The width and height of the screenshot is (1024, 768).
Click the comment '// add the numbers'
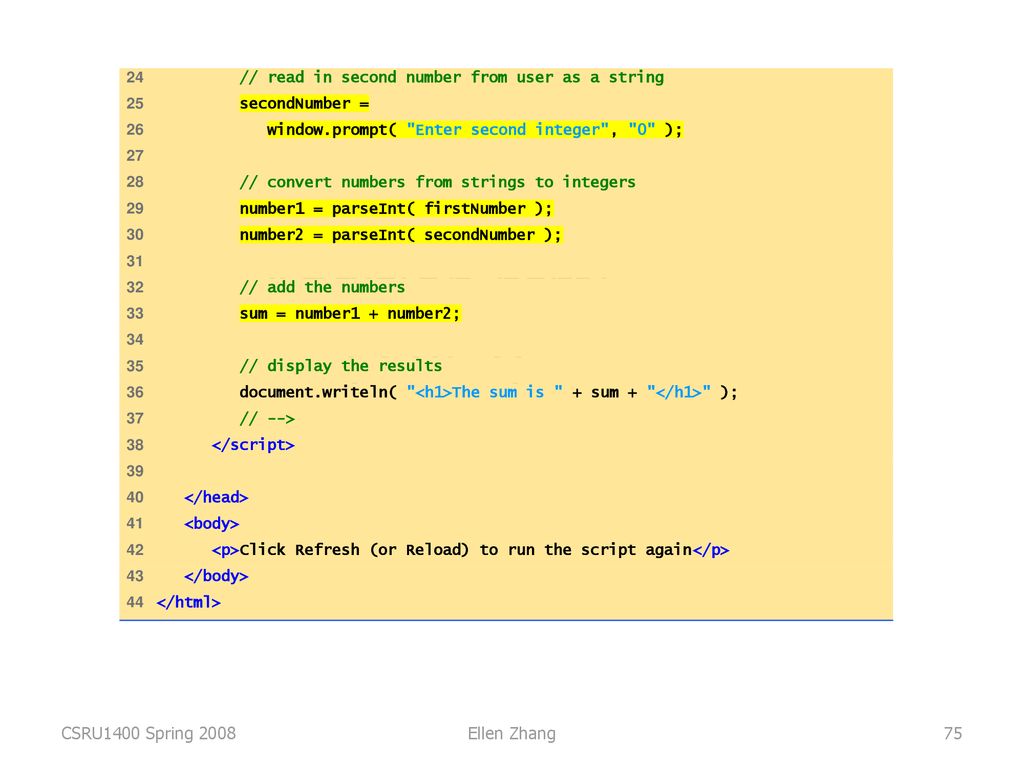[322, 287]
